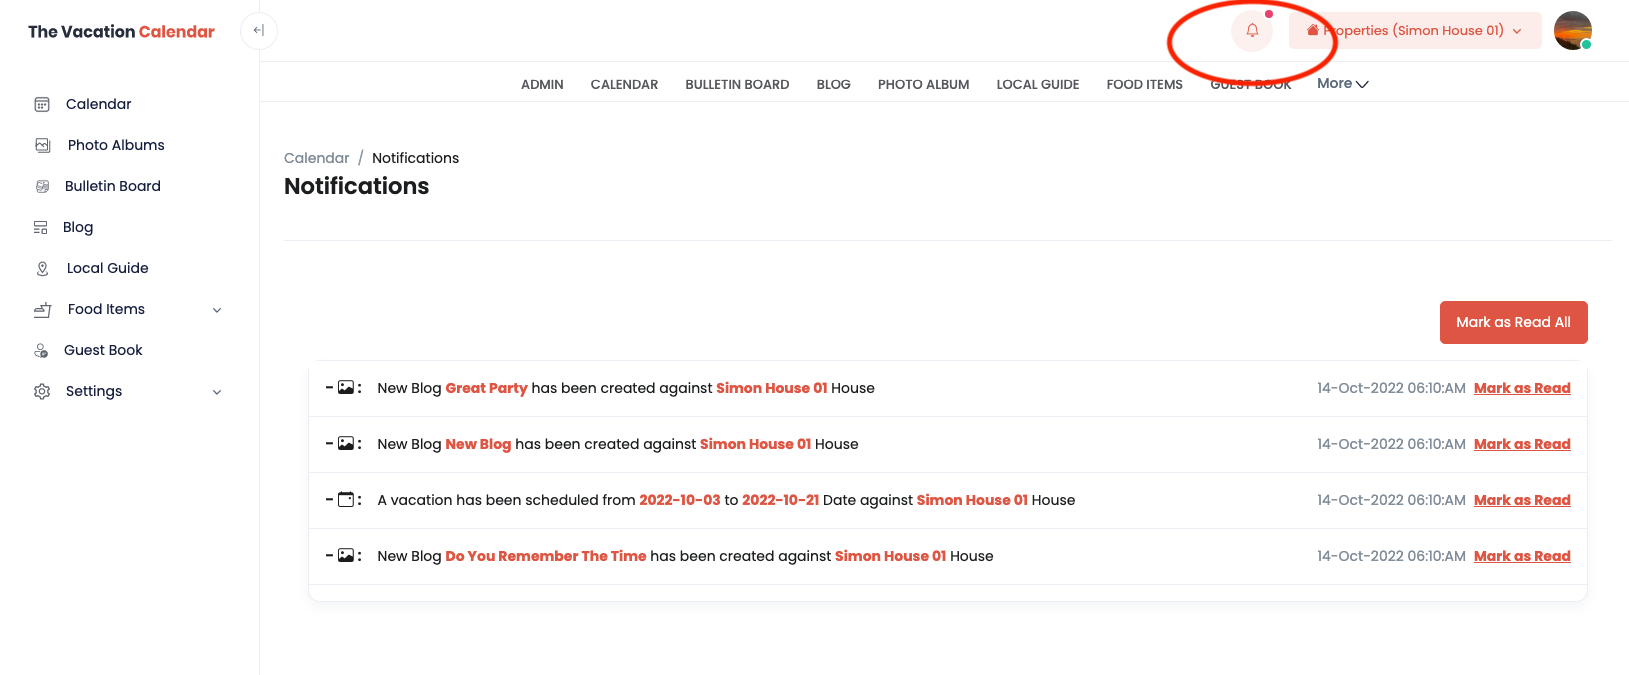The height and width of the screenshot is (675, 1629).
Task: Click the Bulletin Board sidebar icon
Action: pos(42,186)
